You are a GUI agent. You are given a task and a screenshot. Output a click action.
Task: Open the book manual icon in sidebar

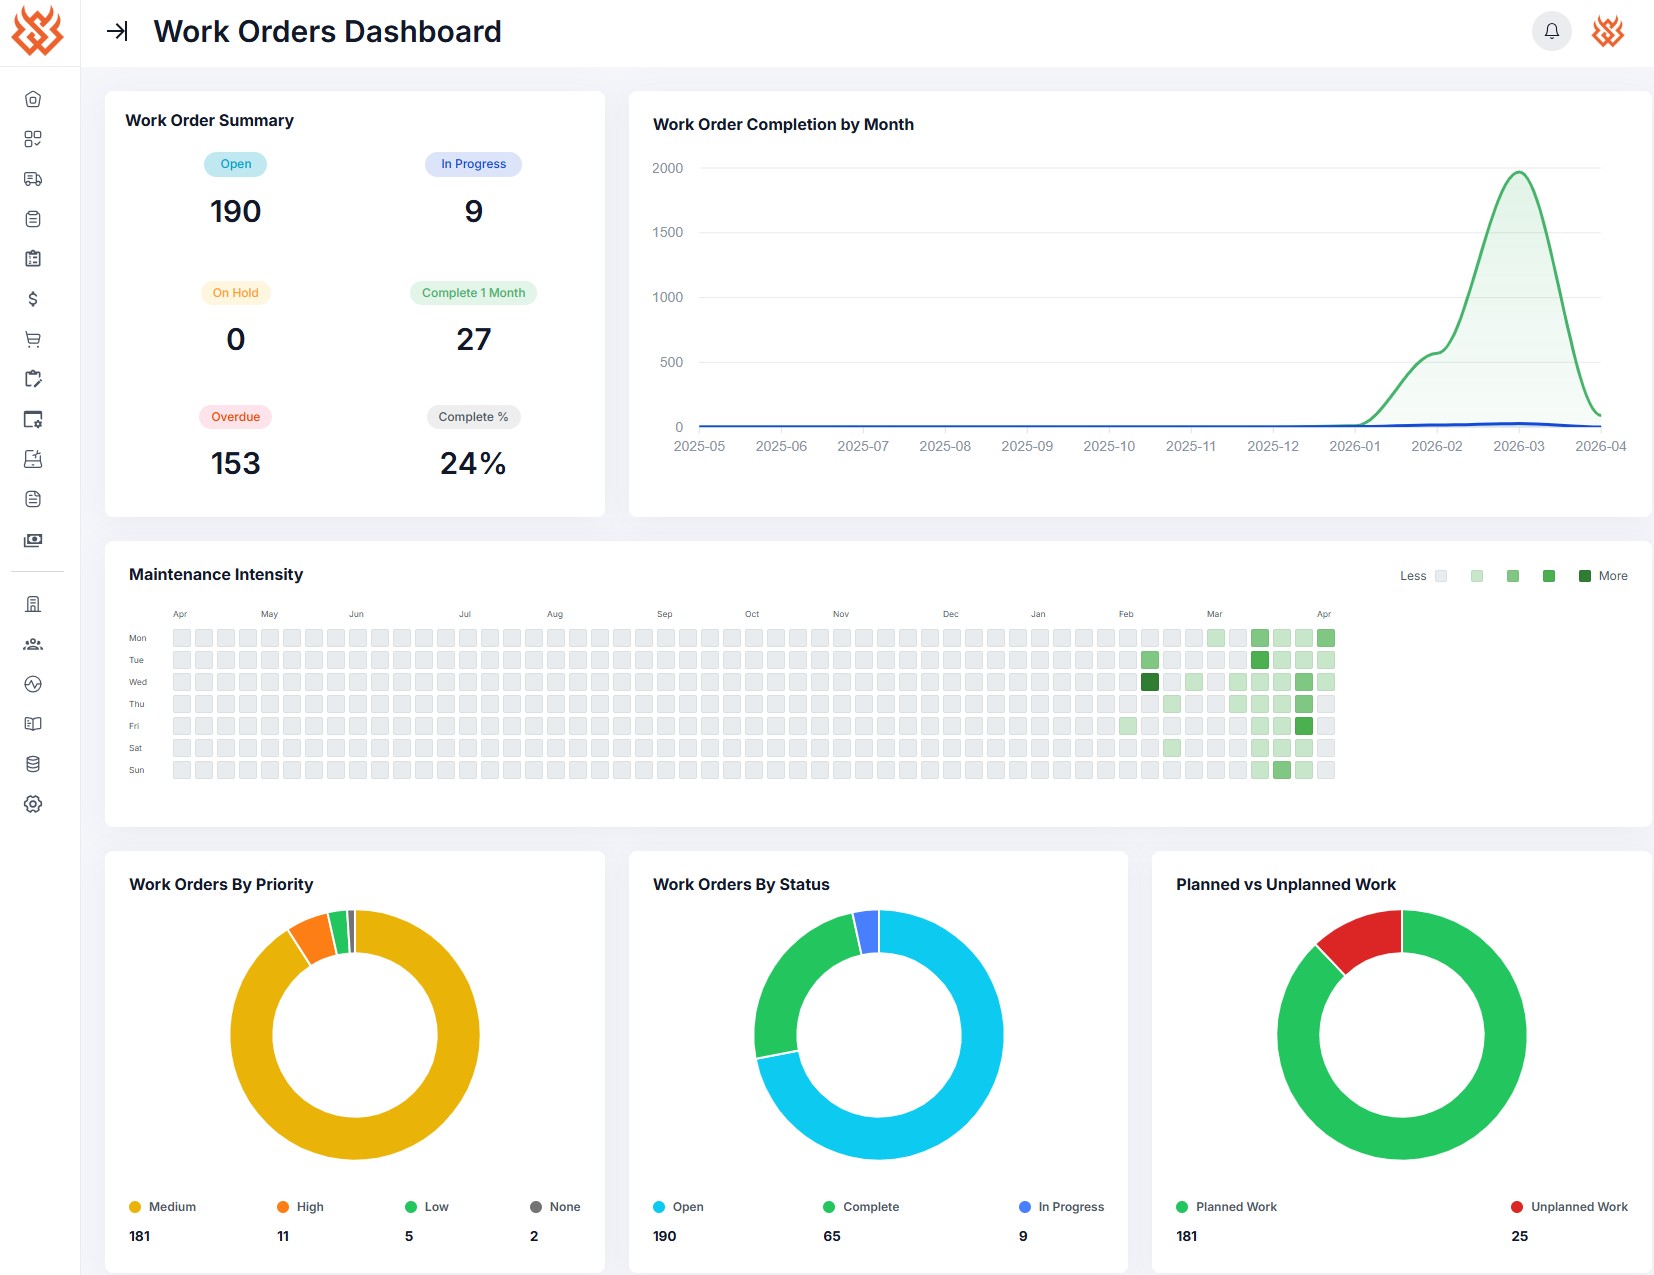tap(33, 724)
